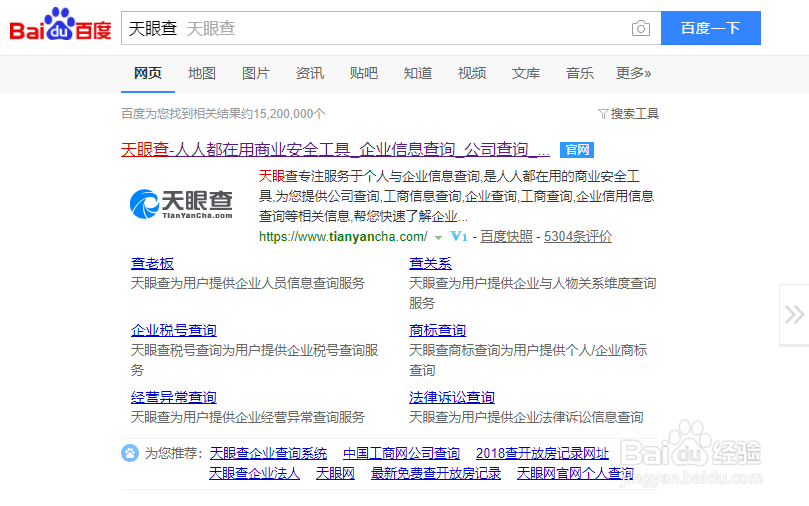Open the https://www.tianyancha.com/ URL
Screen dimensions: 809x506
343,237
